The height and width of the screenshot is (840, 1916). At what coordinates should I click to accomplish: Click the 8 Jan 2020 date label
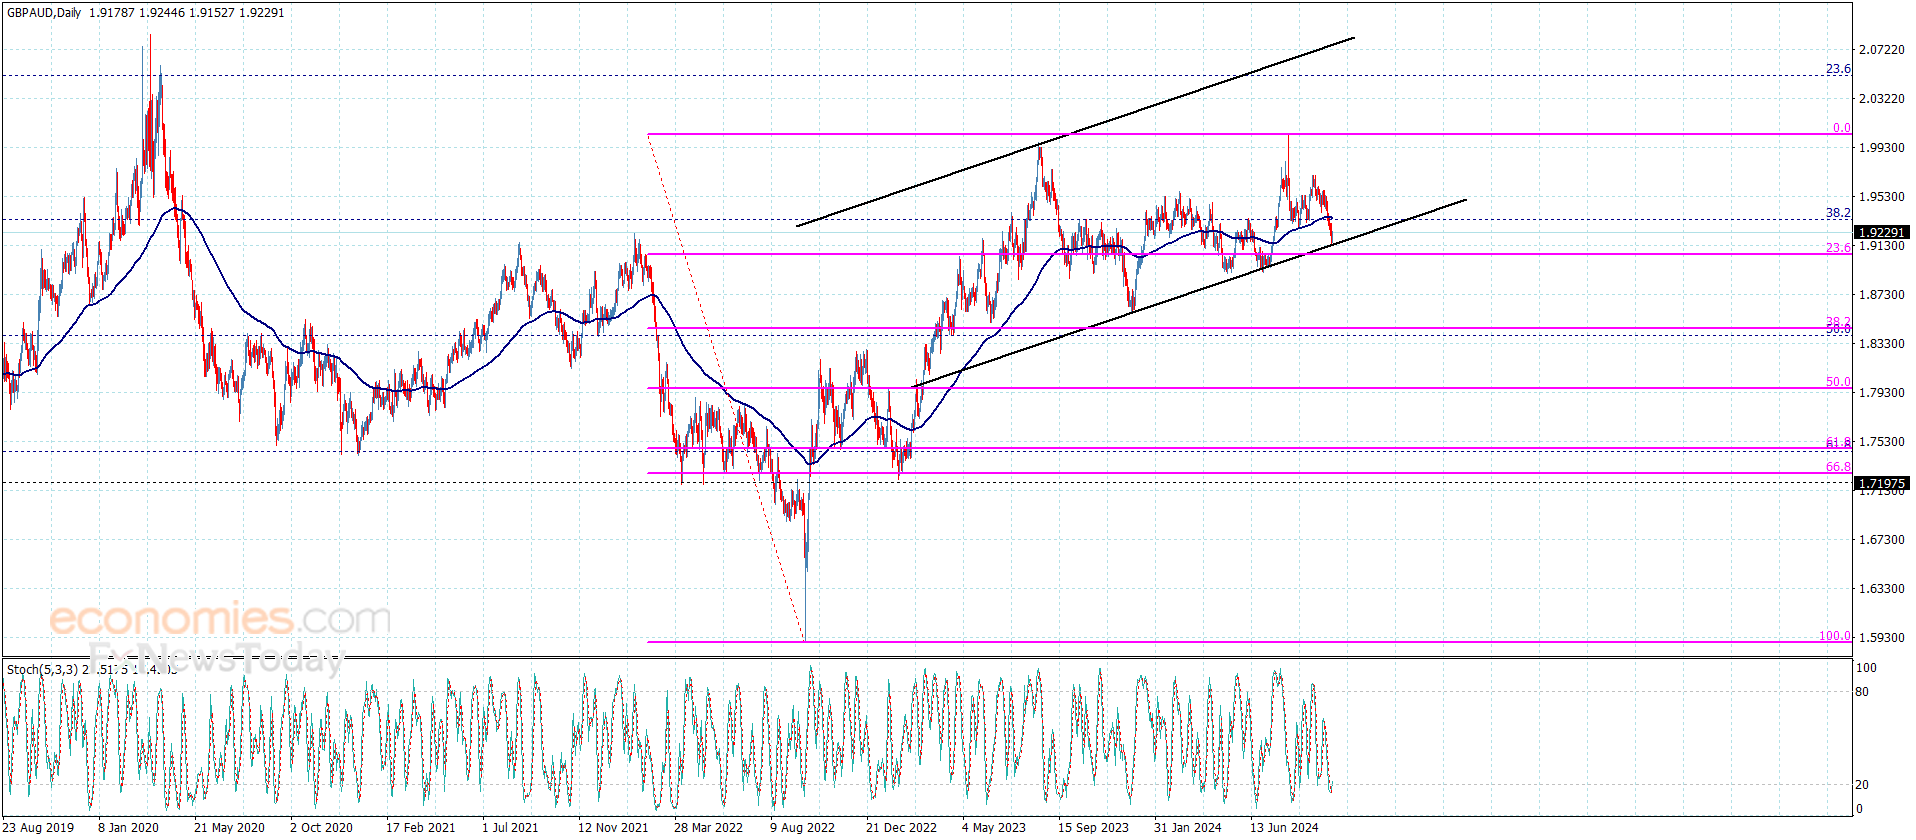pos(128,827)
